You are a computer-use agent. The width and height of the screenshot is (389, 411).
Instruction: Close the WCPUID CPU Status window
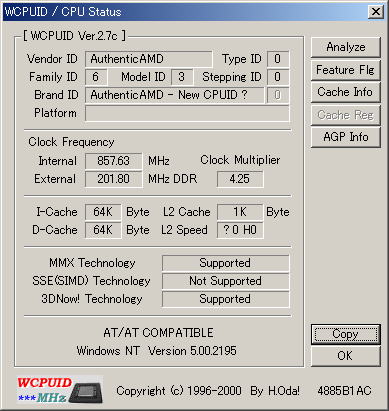[375, 12]
